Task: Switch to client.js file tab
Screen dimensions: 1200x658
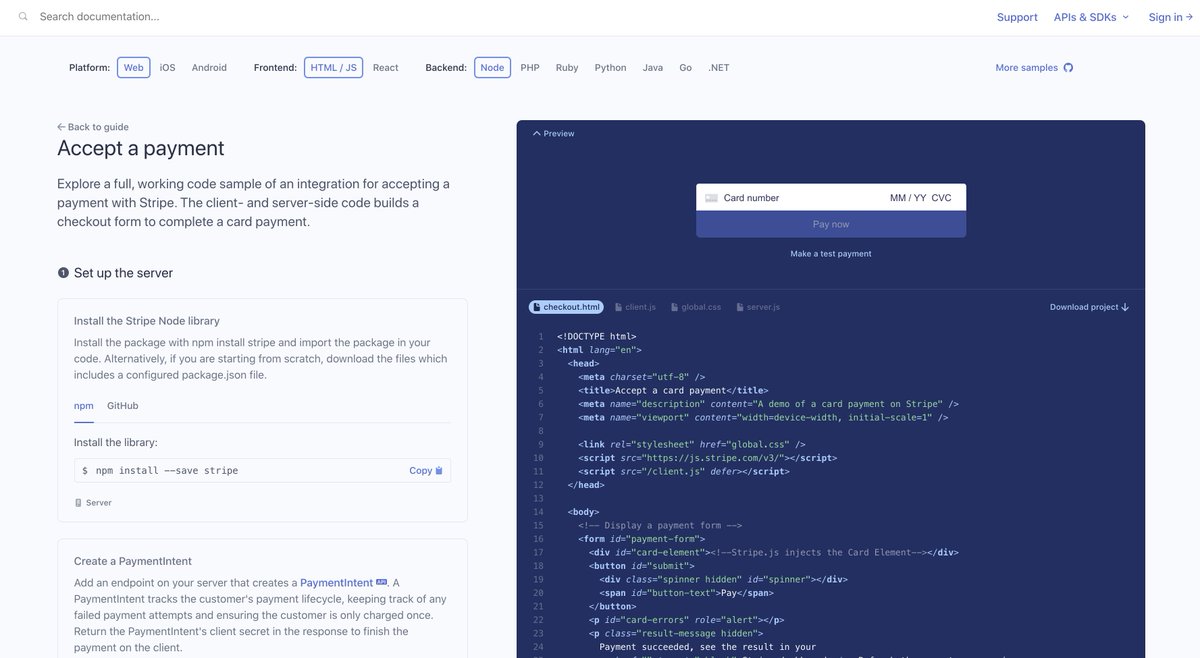Action: coord(635,307)
